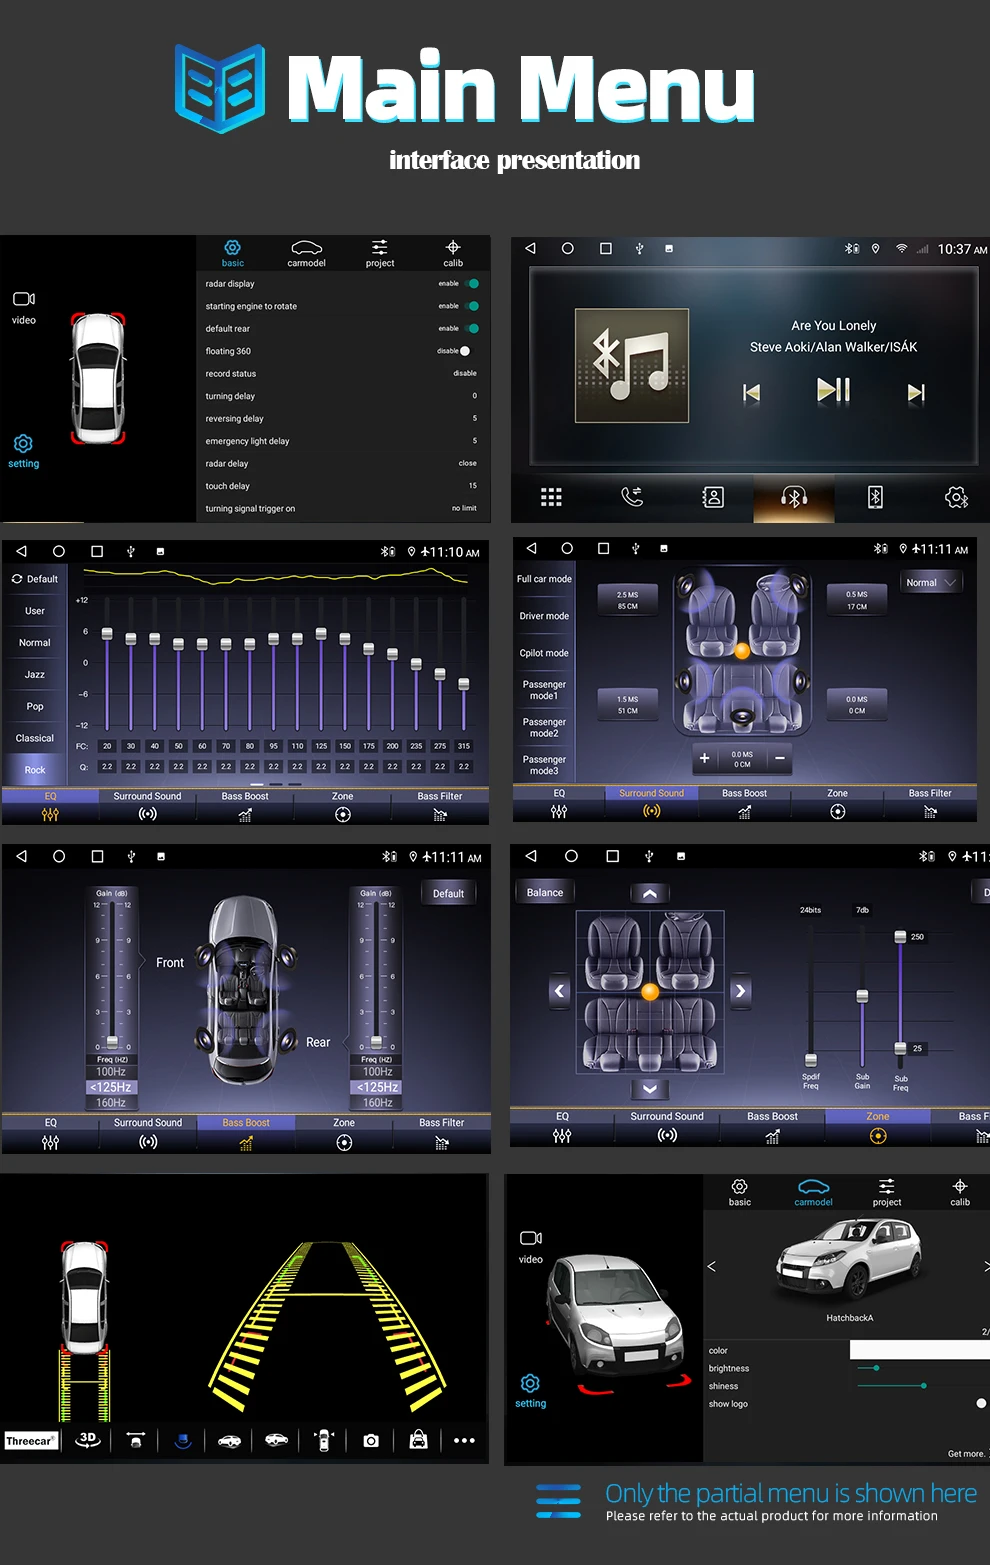The height and width of the screenshot is (1565, 990).
Task: Select the blue rear radar view icon
Action: (182, 1441)
